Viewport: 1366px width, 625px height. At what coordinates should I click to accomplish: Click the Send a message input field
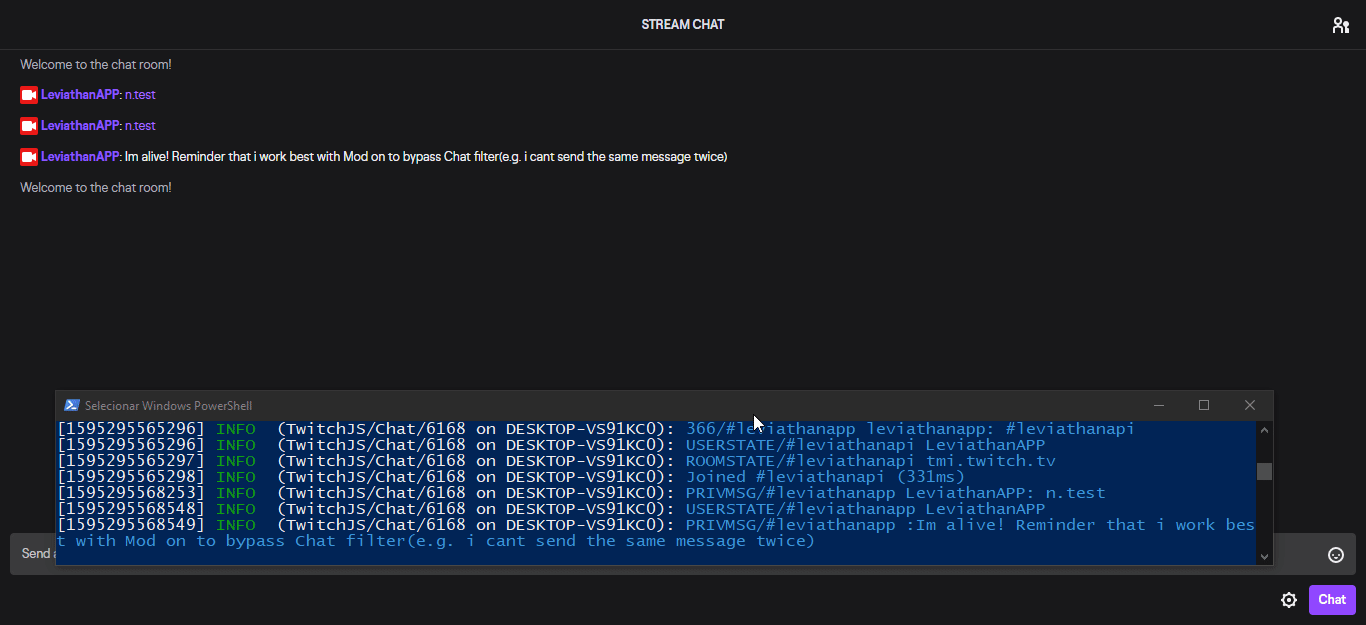[x=37, y=552]
